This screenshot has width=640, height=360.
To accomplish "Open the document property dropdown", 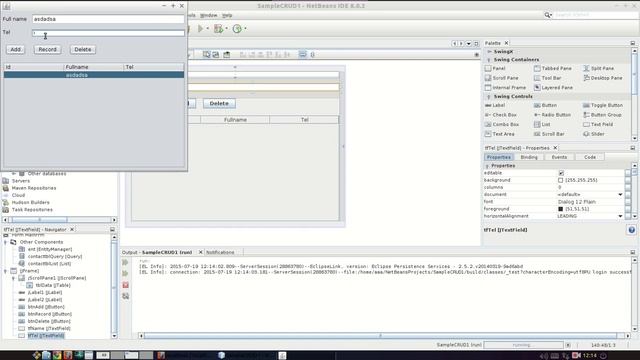I will 620,195.
